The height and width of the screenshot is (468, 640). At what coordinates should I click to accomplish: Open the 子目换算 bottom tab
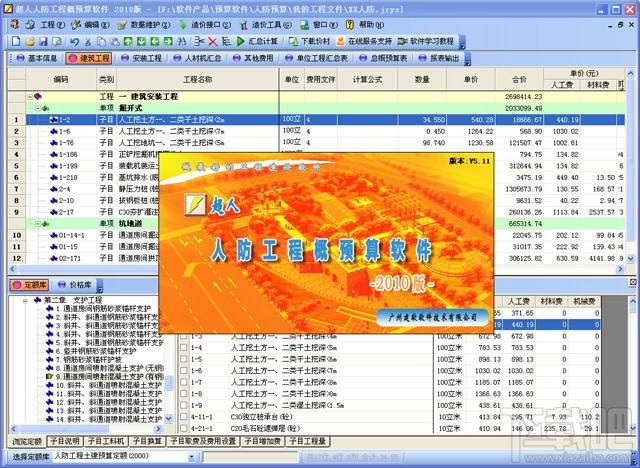coord(148,441)
